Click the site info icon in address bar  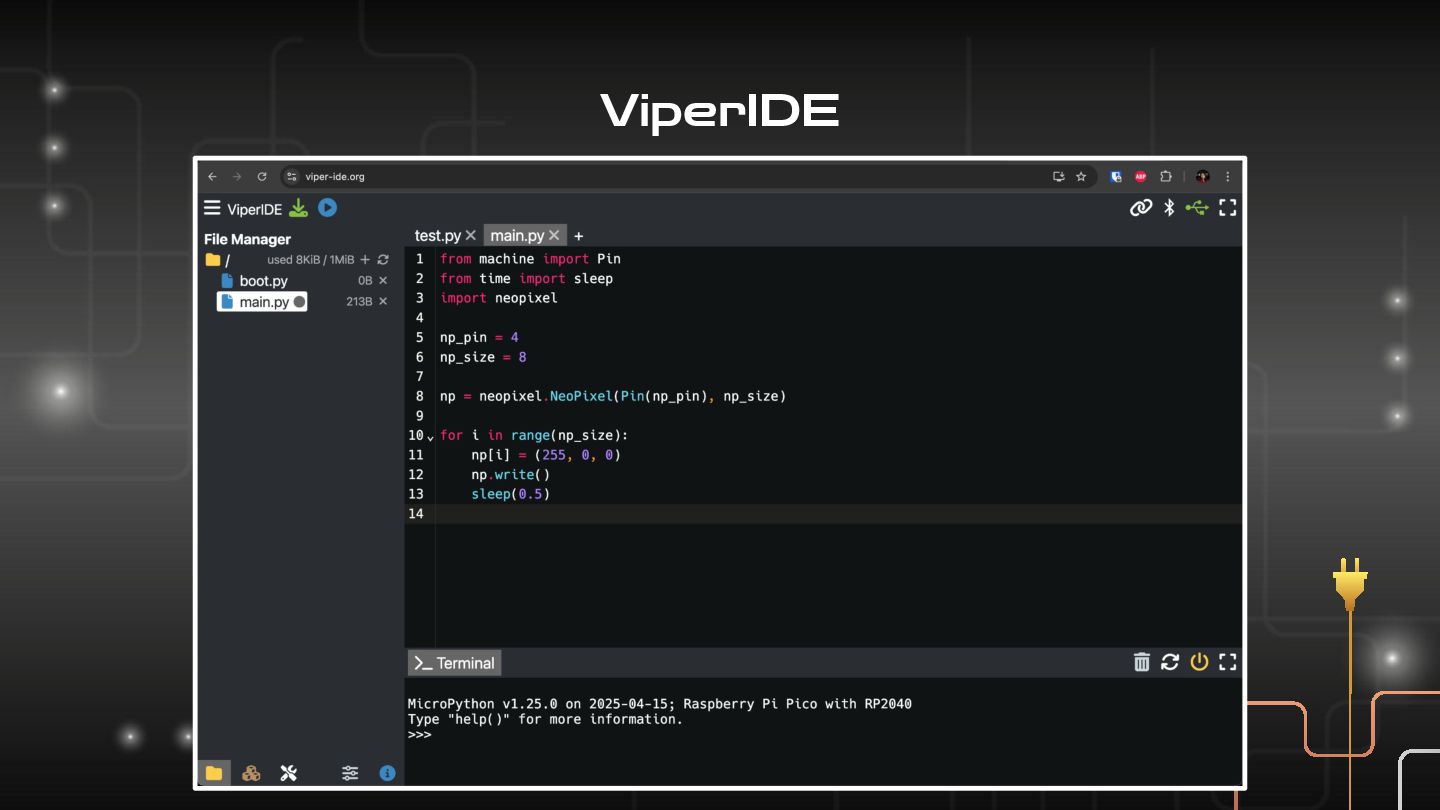[292, 177]
